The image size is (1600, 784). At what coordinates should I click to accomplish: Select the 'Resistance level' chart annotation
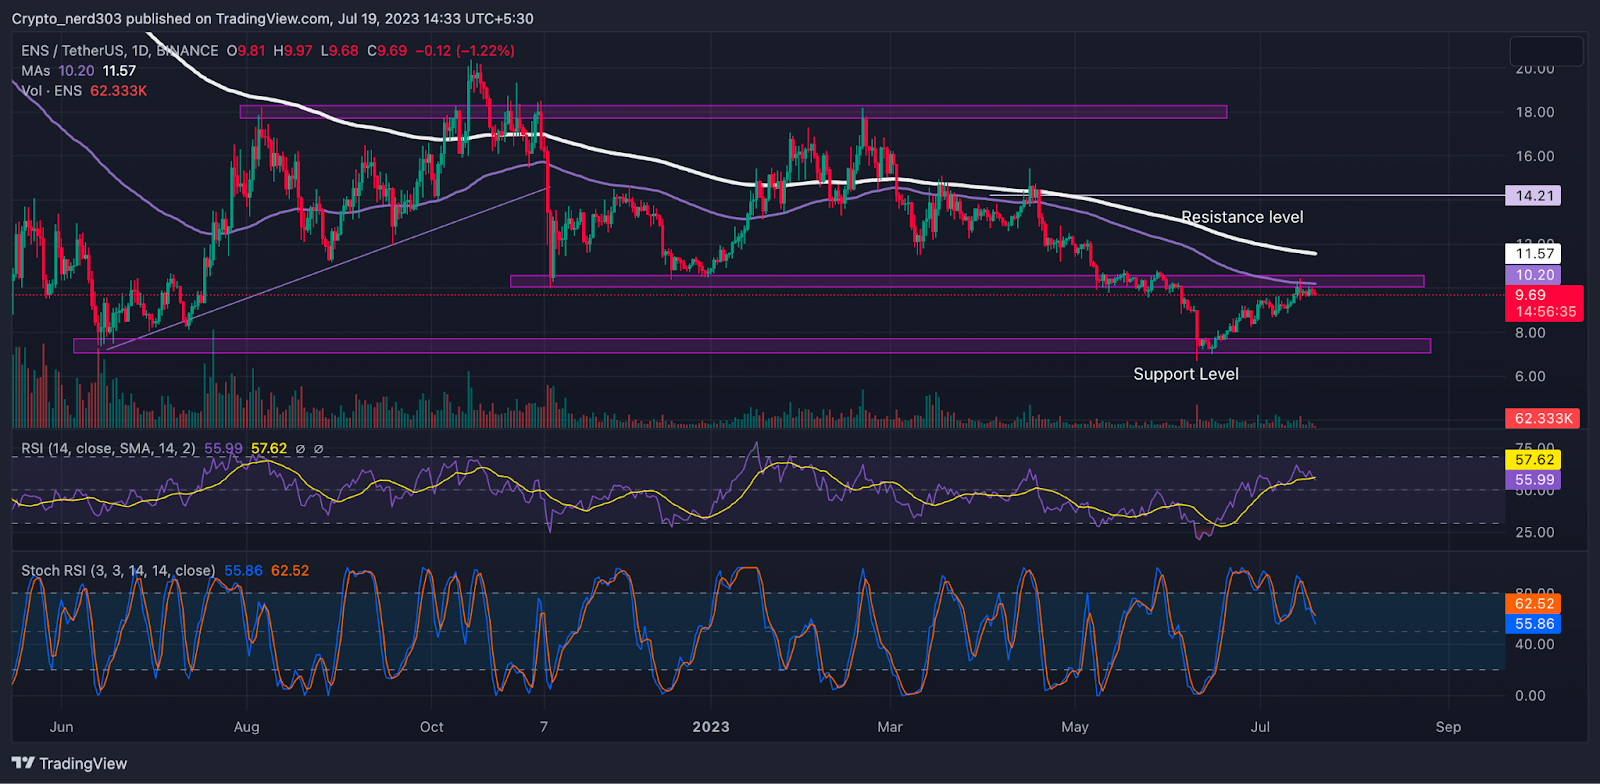click(1242, 217)
